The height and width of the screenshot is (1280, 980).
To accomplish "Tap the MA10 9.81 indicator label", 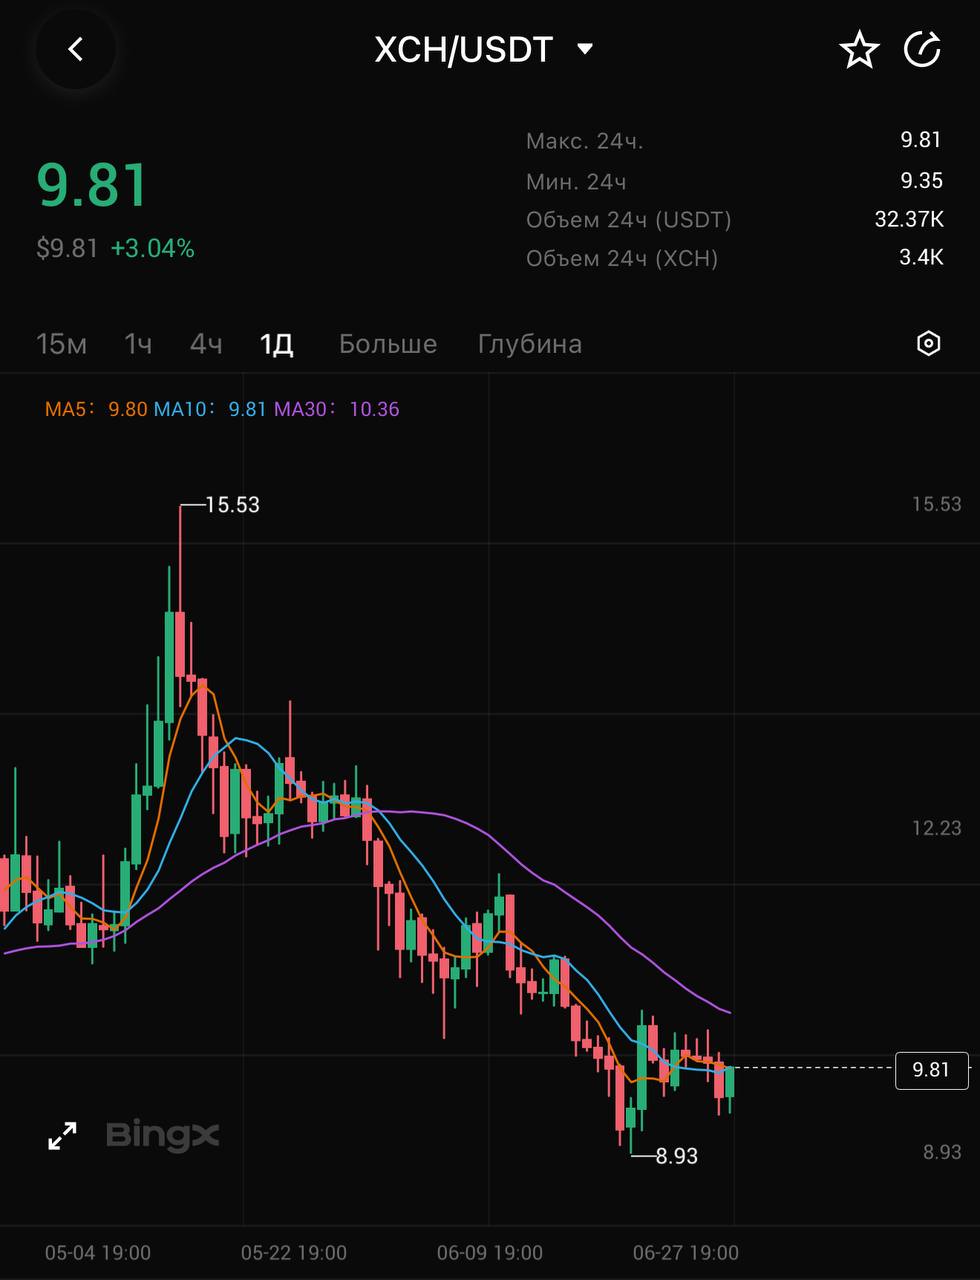I will 210,409.
